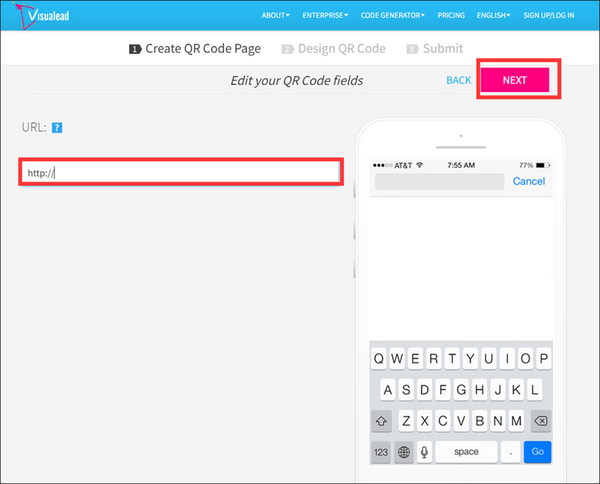Tap the blue Go key
Screen dimensions: 600x484
[x=537, y=451]
